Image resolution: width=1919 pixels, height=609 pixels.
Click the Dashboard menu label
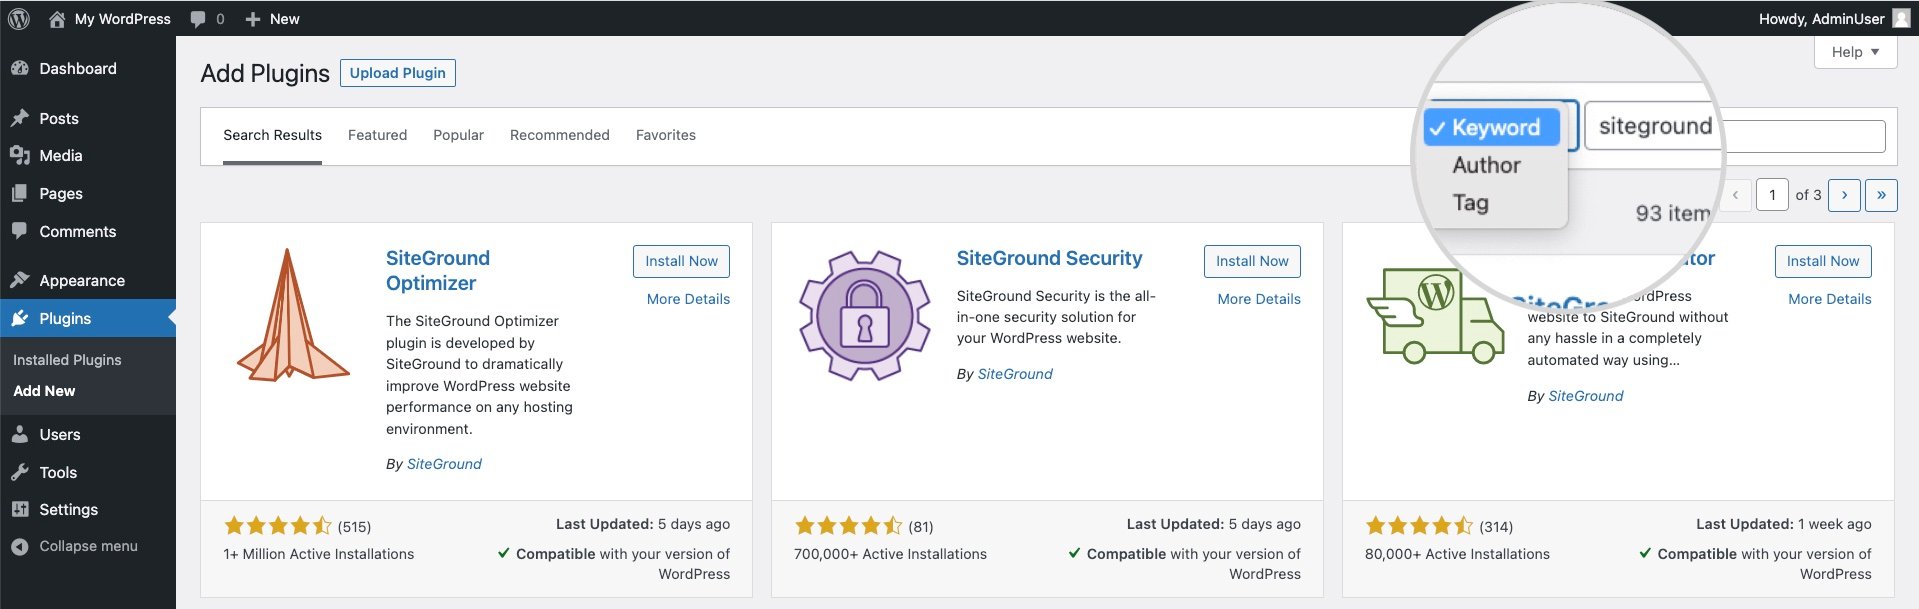(x=78, y=68)
